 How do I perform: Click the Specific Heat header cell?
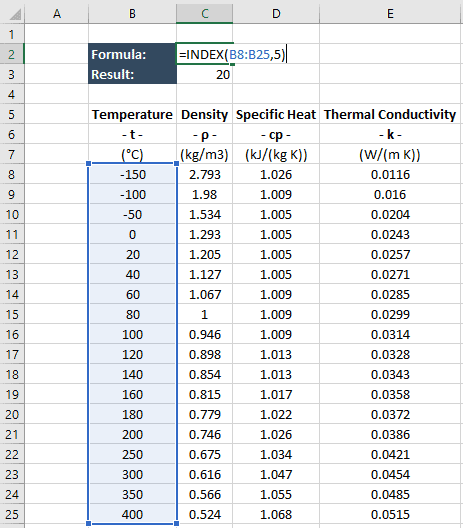(x=276, y=114)
